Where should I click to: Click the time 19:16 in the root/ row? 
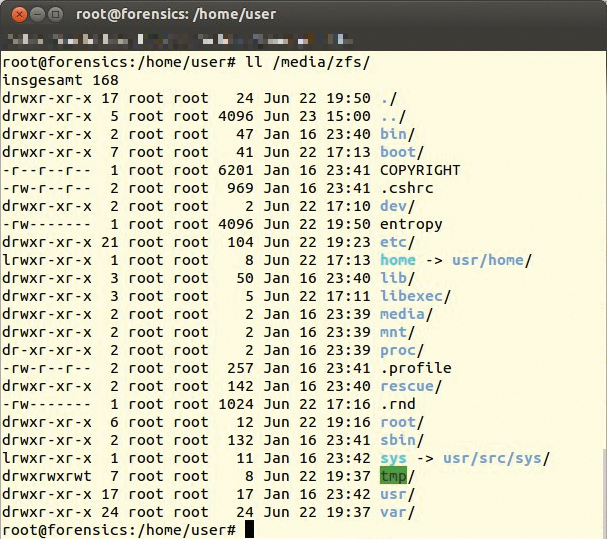tap(348, 422)
